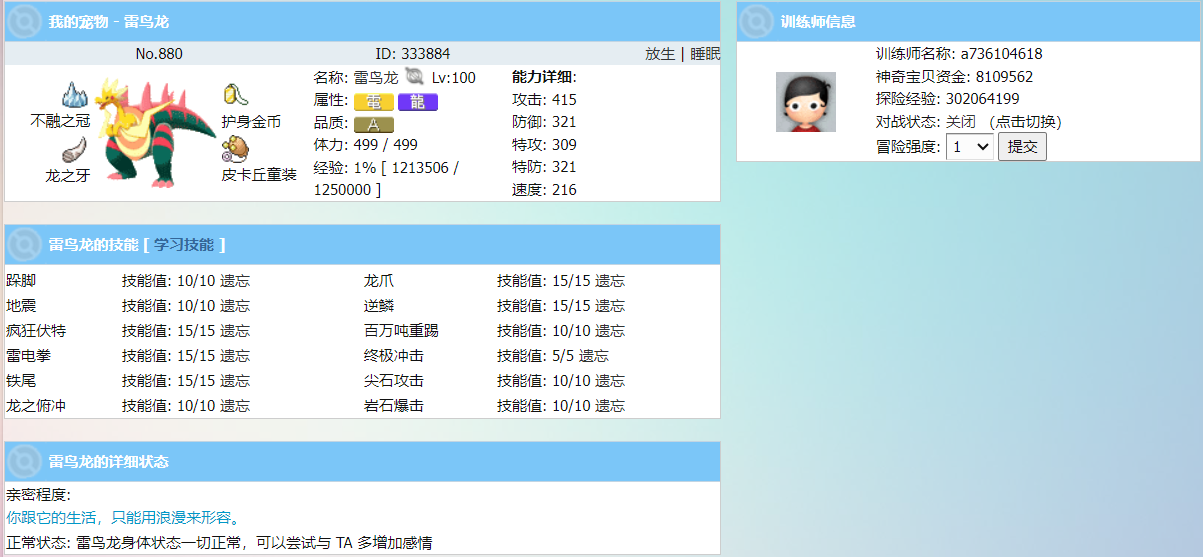Forget the 铁尾 skill
The height and width of the screenshot is (557, 1203).
tap(235, 381)
